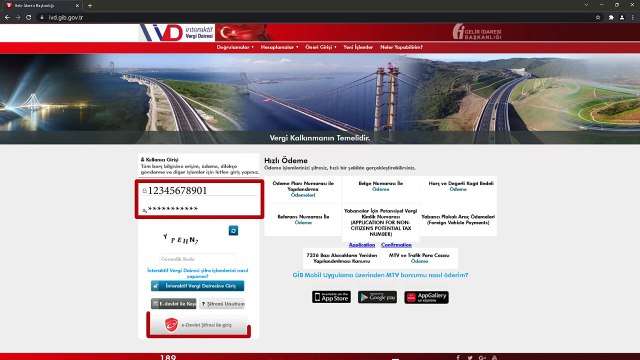Viewport: 640px width, 360px height.
Task: Open the Twitter icon in the footer
Action: tap(470, 358)
